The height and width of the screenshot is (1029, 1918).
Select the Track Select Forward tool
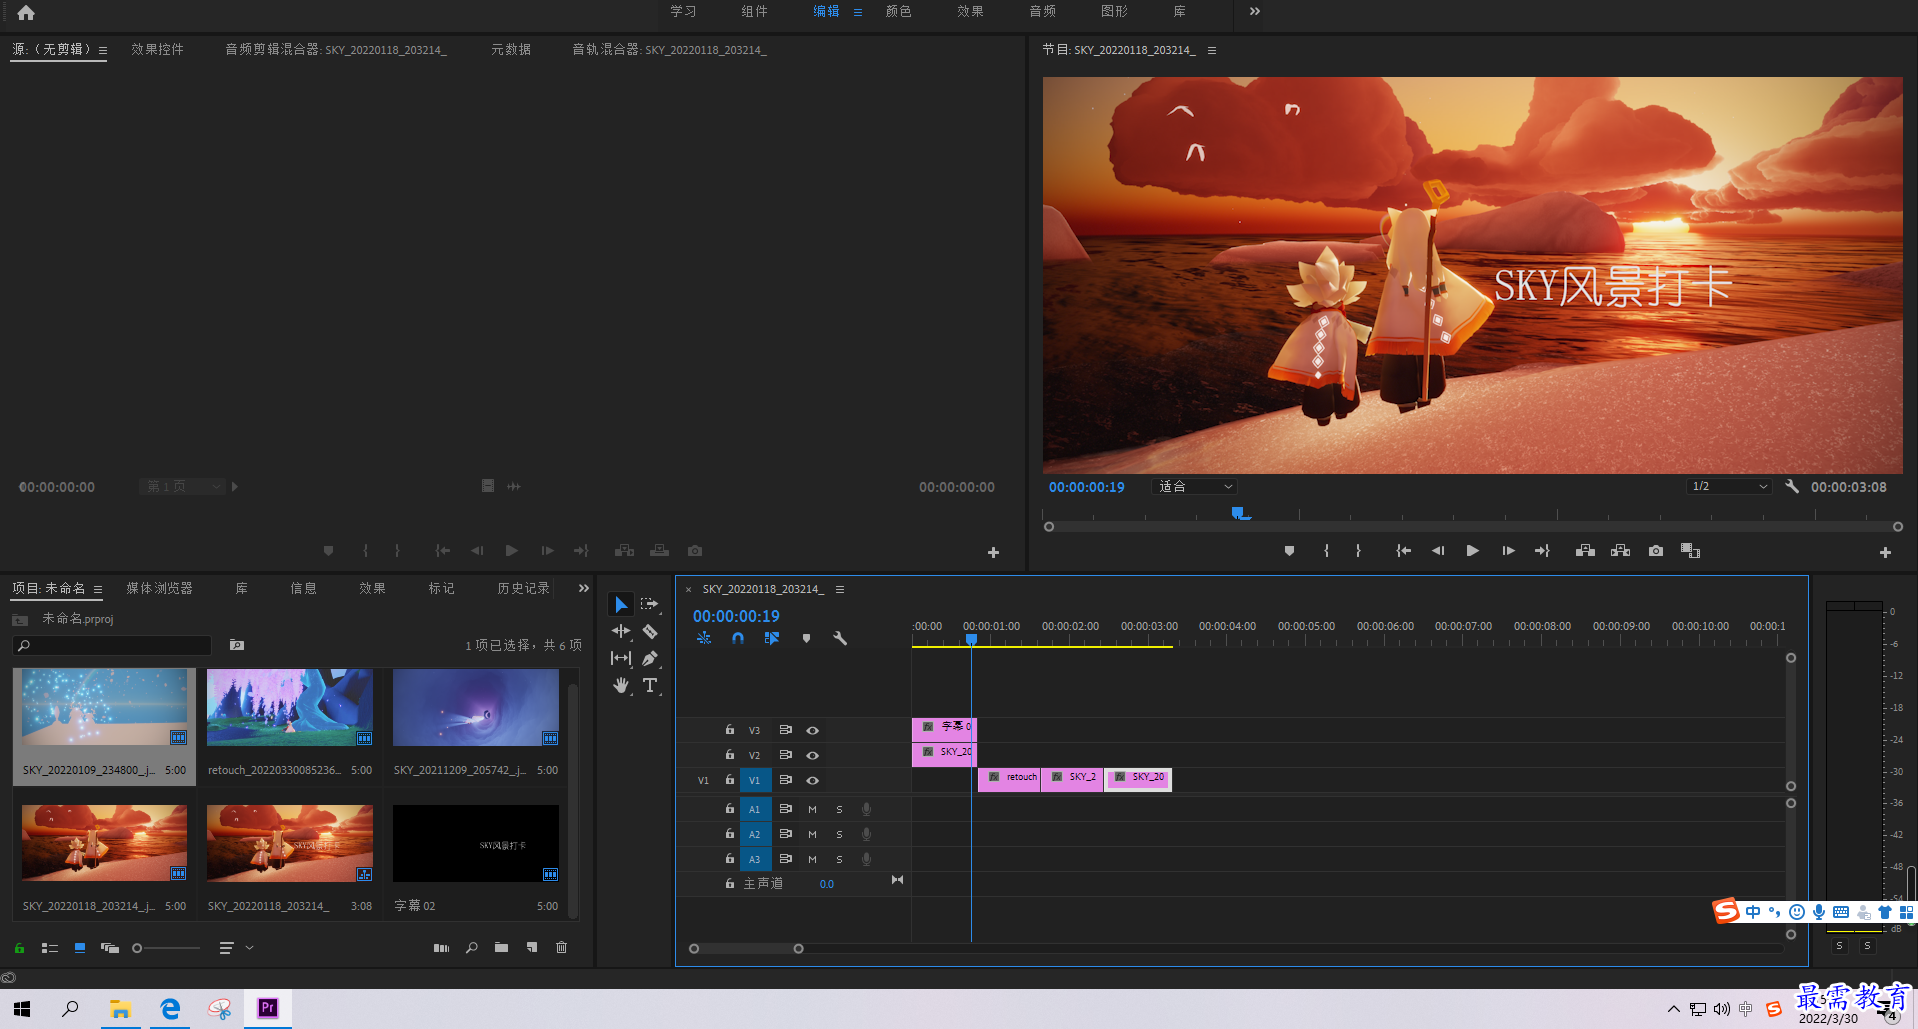pos(650,604)
